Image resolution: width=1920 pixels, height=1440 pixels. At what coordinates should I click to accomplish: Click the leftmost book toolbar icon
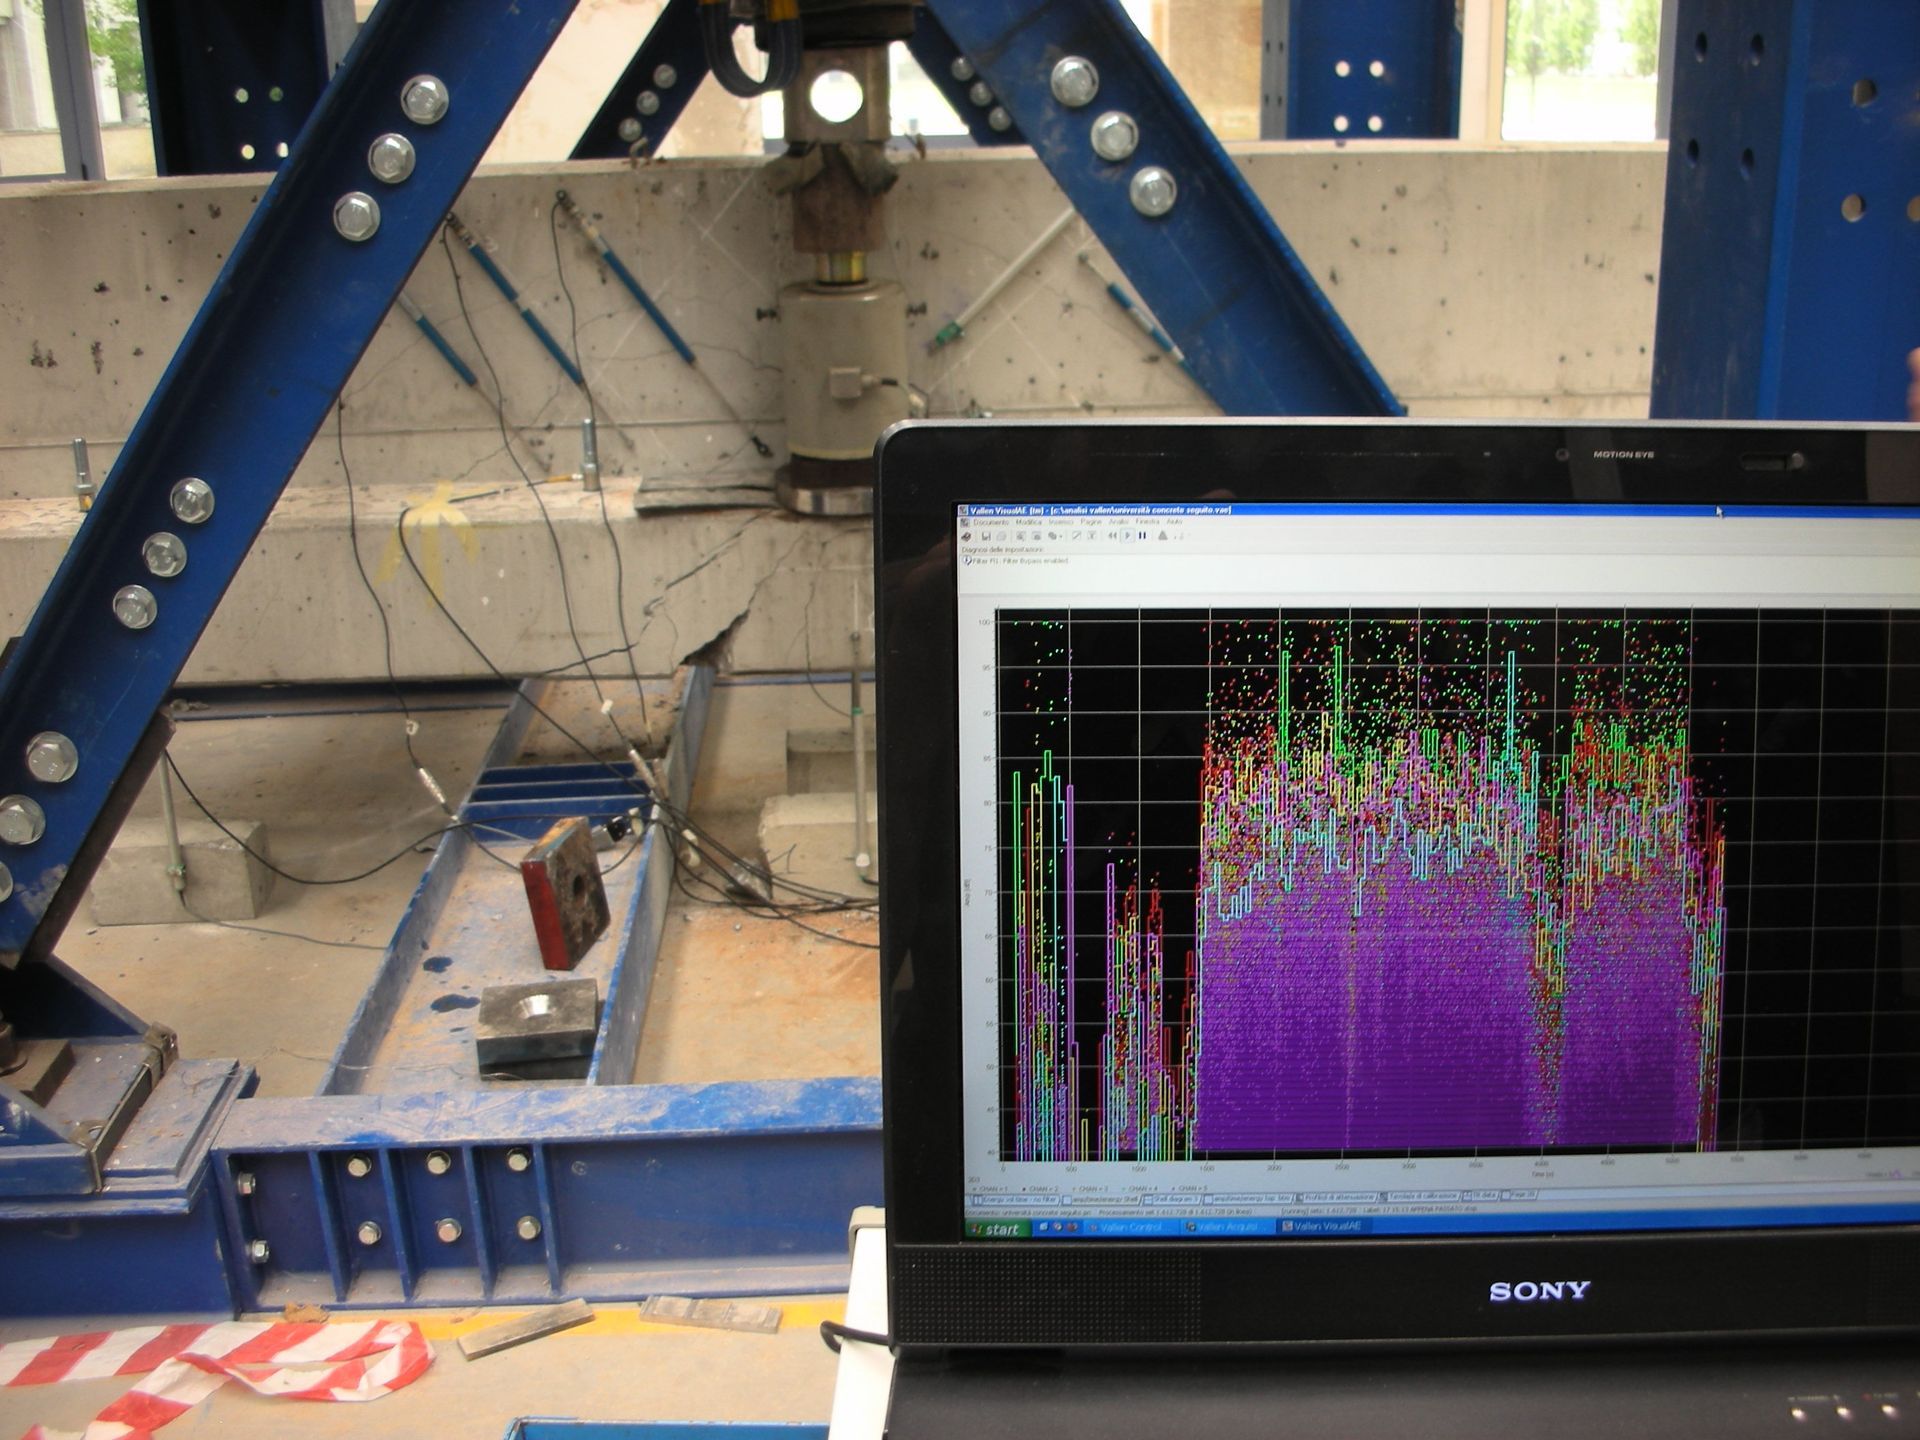[966, 536]
